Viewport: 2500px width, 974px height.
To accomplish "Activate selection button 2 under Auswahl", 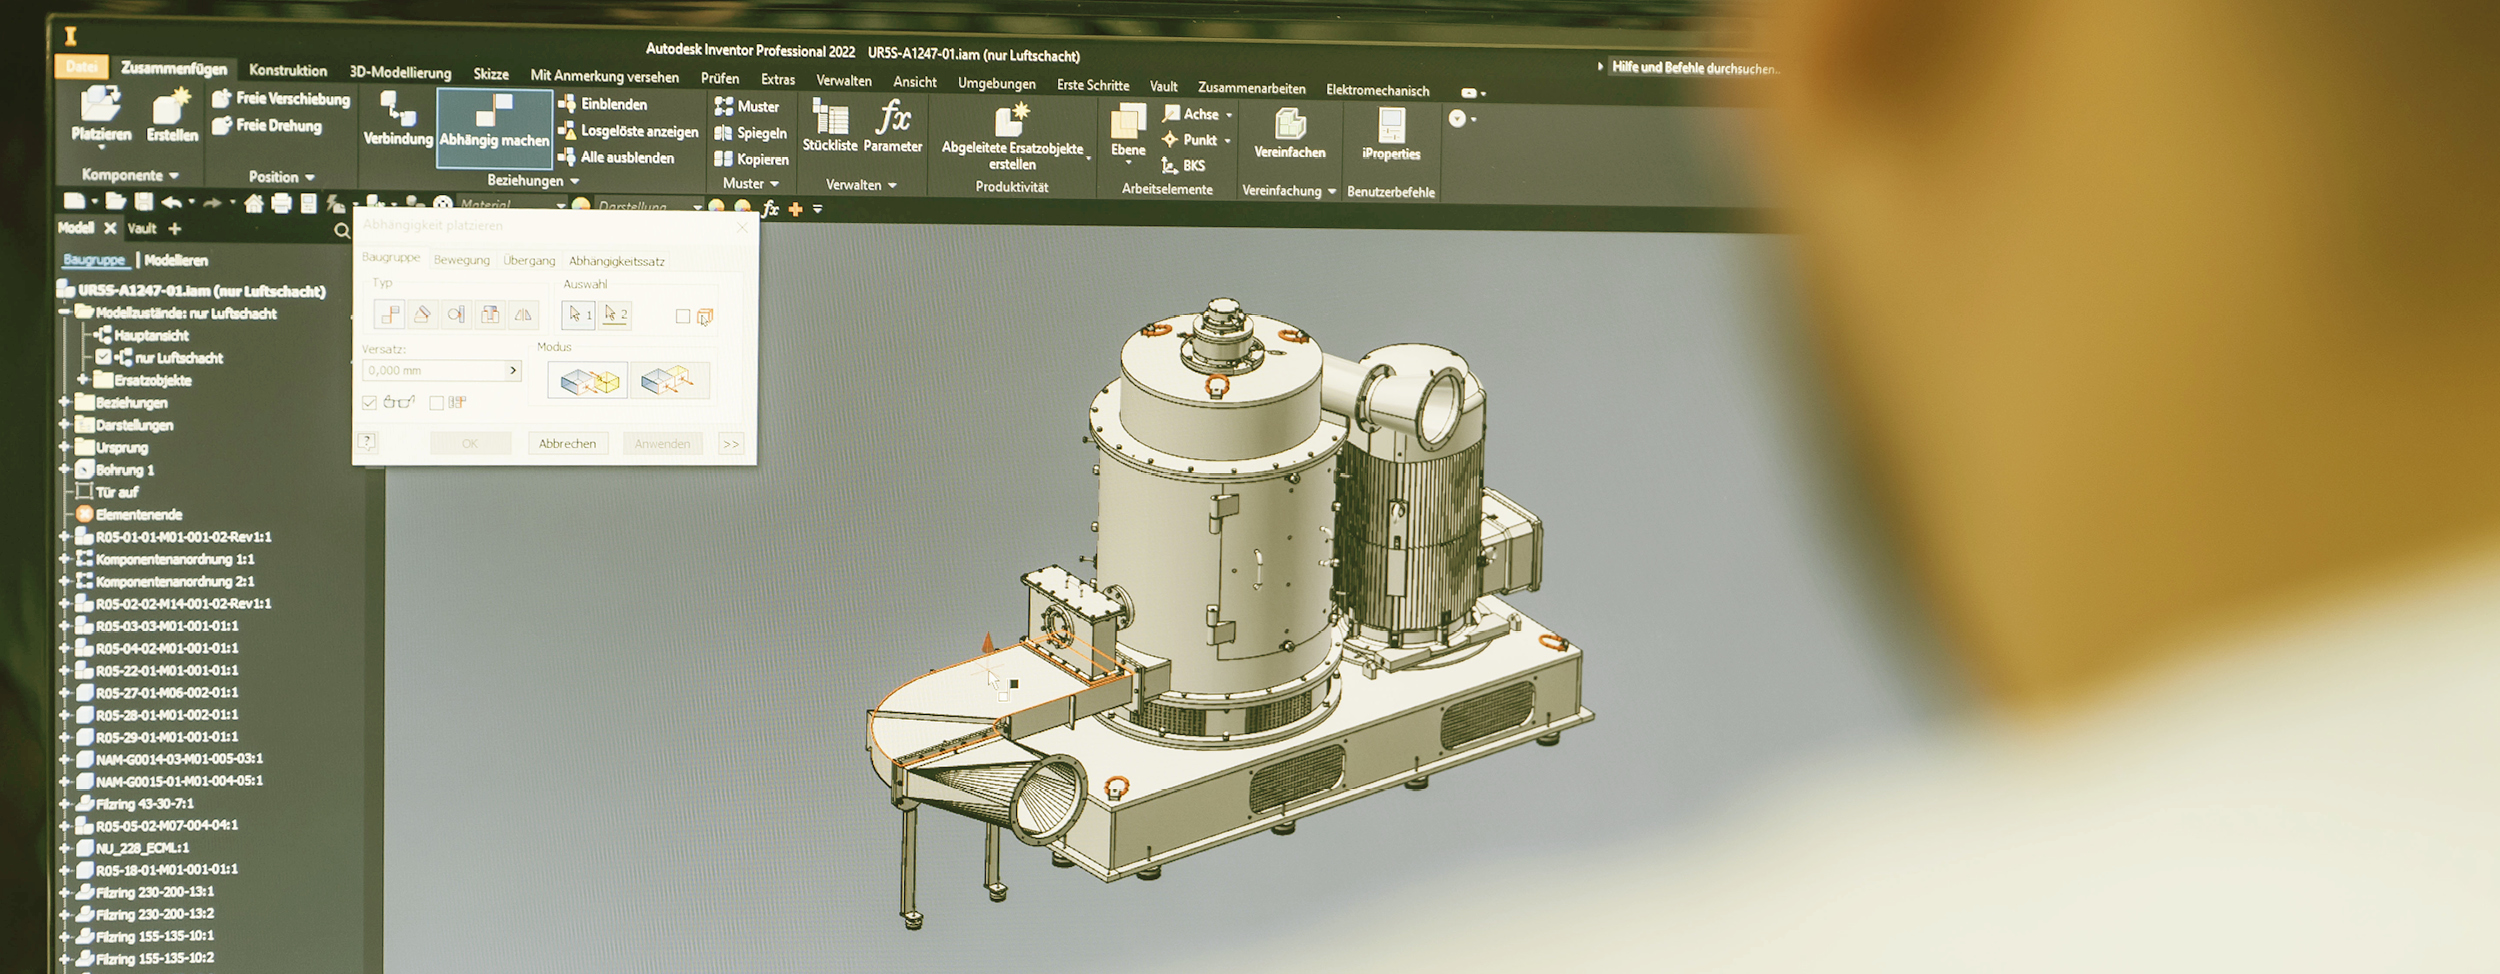I will pos(616,315).
